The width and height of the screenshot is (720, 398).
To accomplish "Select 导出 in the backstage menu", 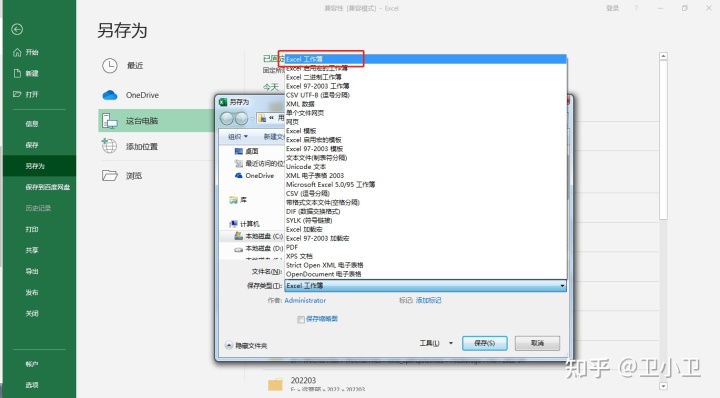I will (32, 272).
